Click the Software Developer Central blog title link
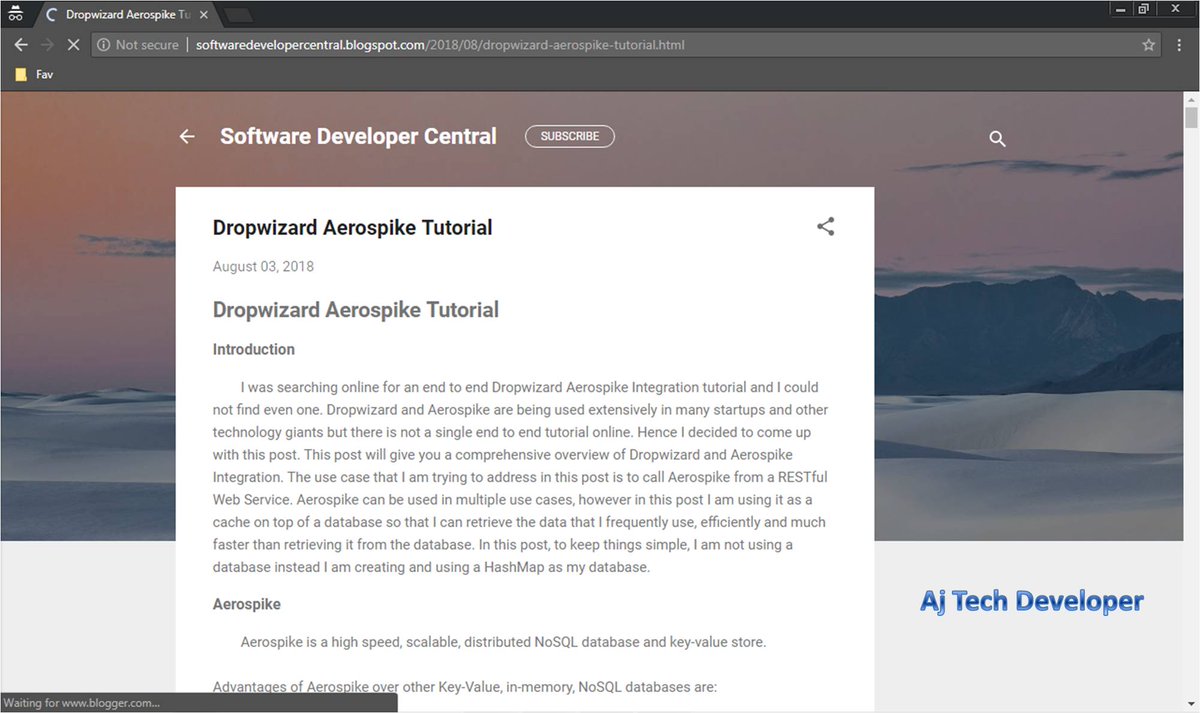This screenshot has height=713, width=1200. (x=358, y=136)
